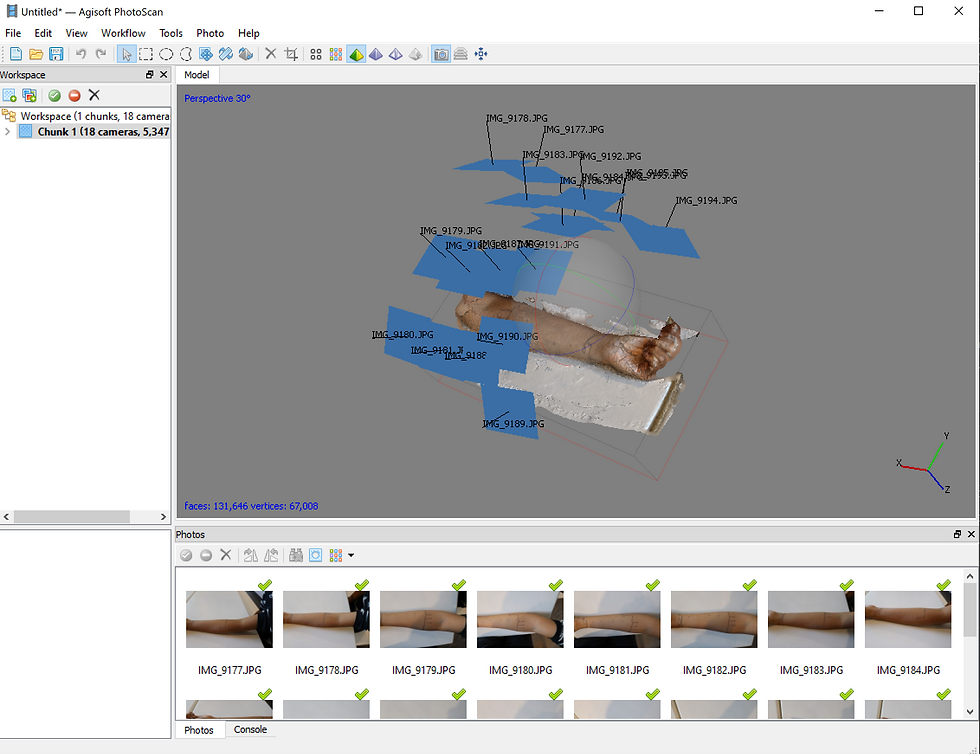Click the New project icon
980x754 pixels.
pyautogui.click(x=16, y=54)
